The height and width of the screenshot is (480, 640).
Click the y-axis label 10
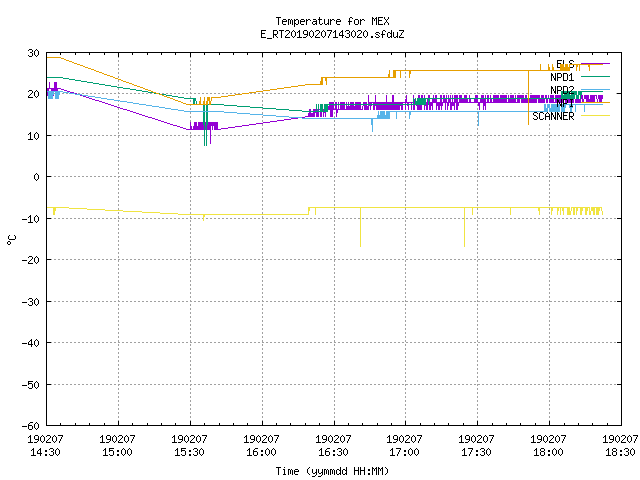(x=33, y=136)
